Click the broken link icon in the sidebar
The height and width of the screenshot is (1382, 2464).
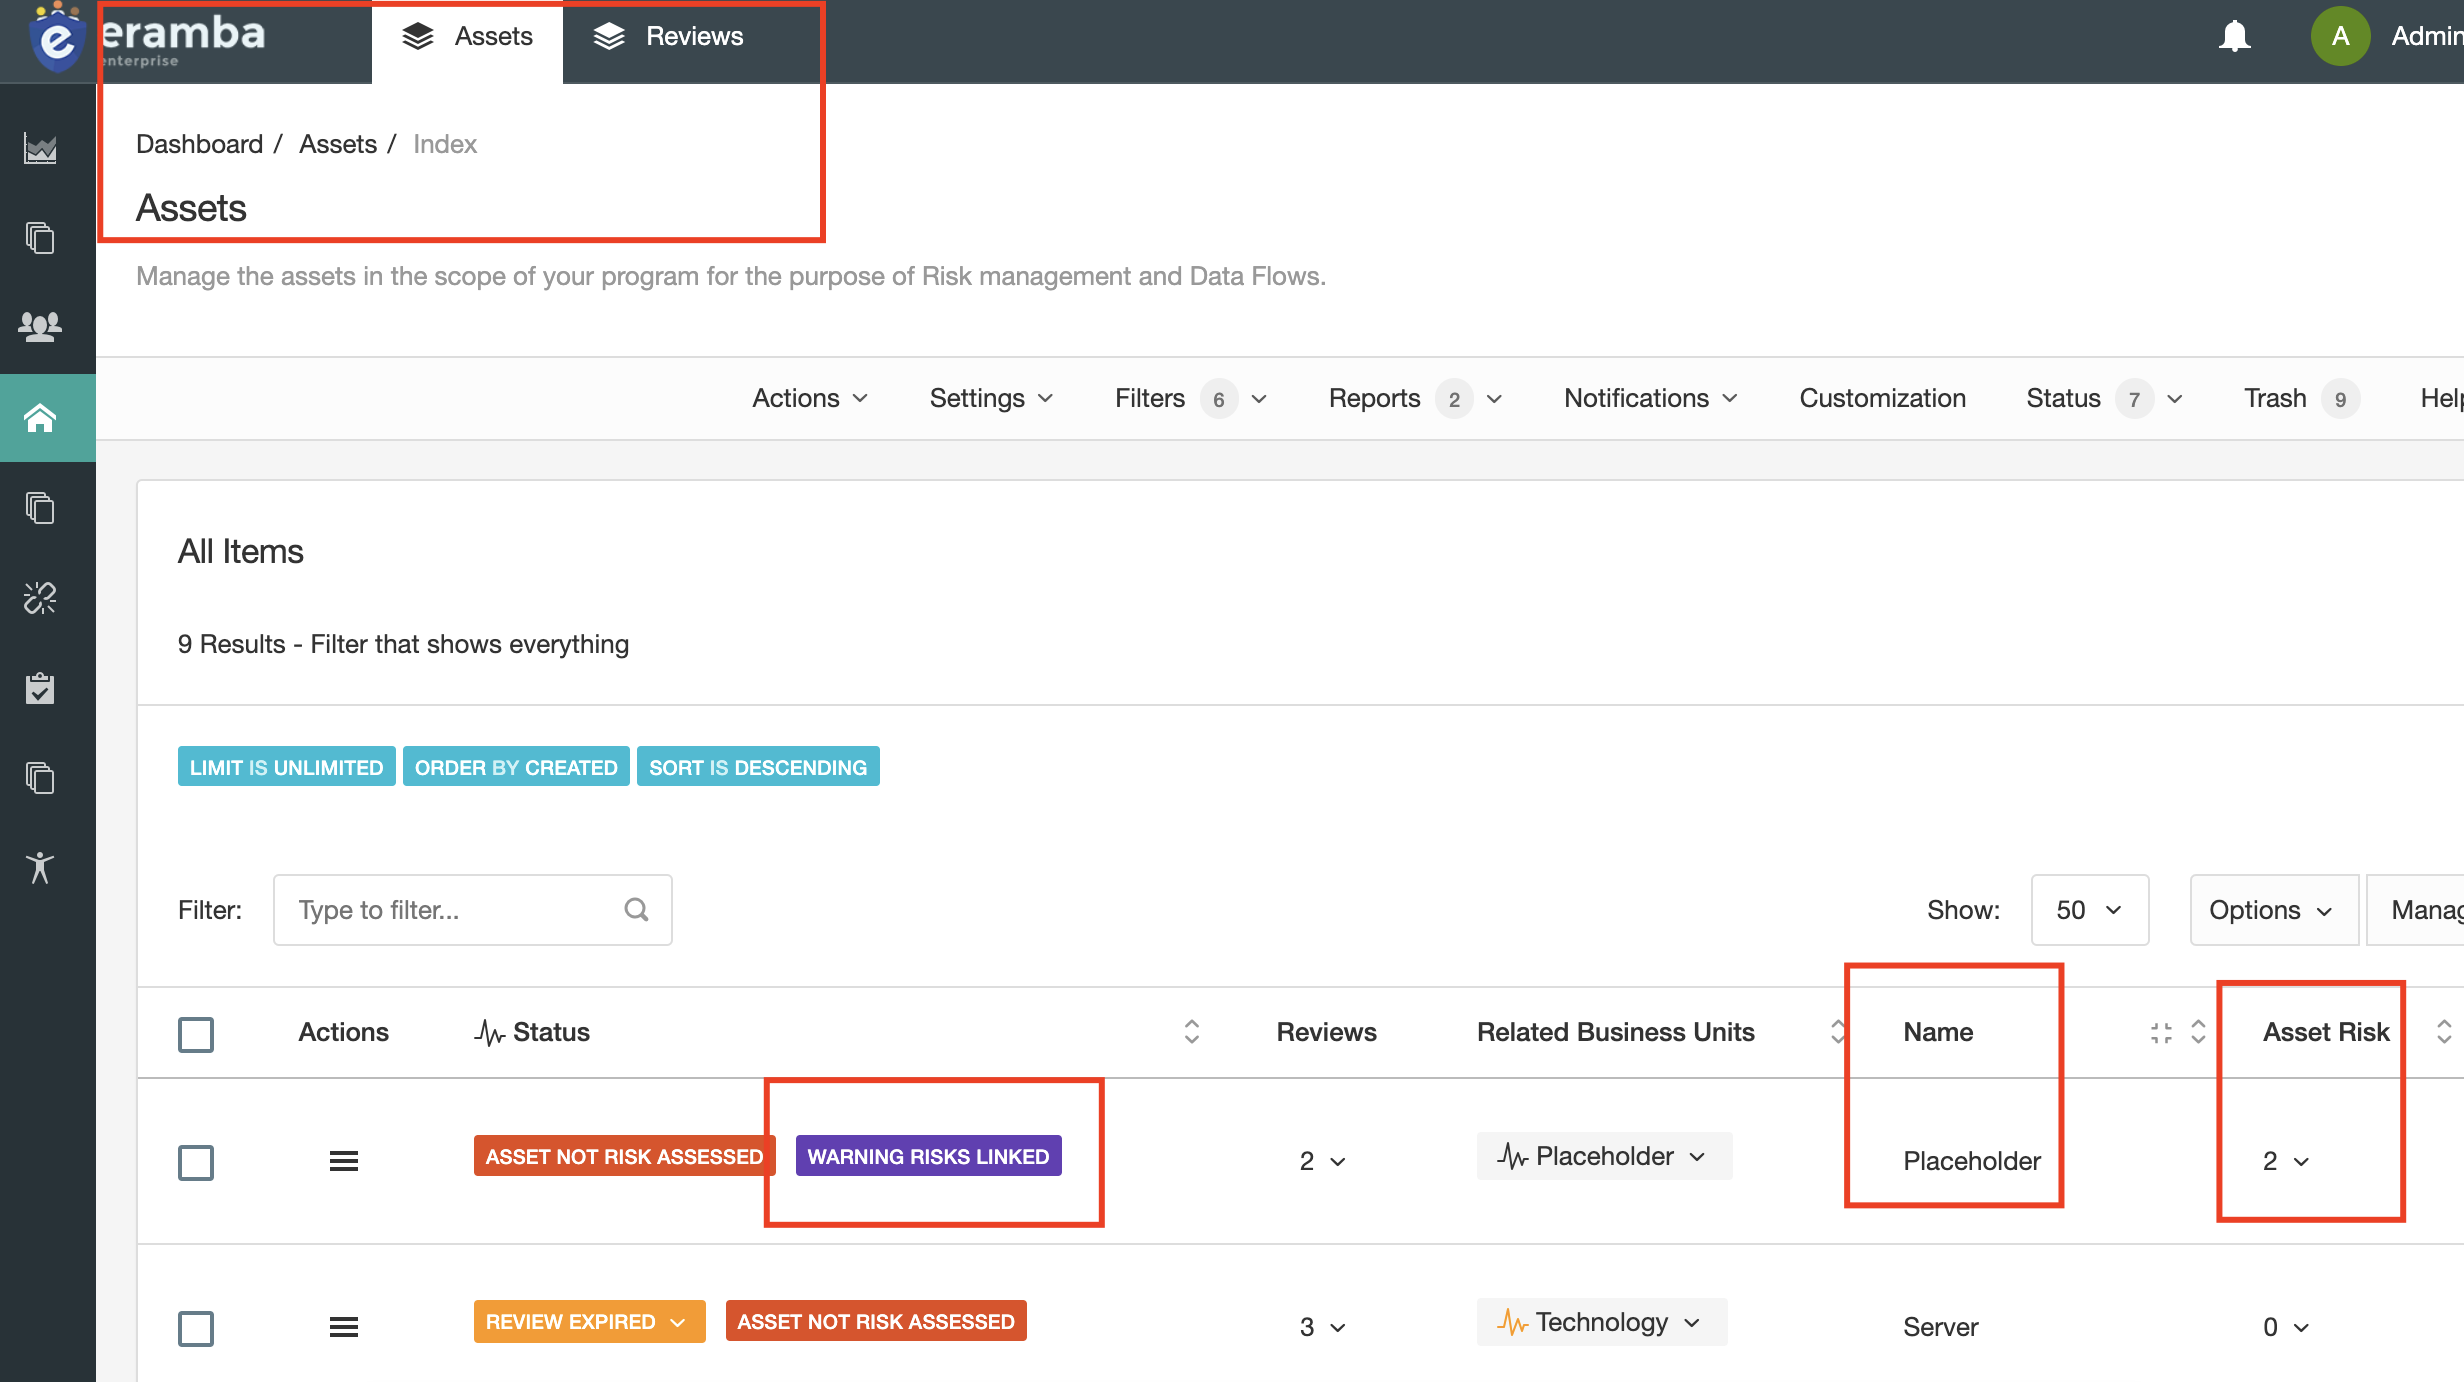(40, 598)
